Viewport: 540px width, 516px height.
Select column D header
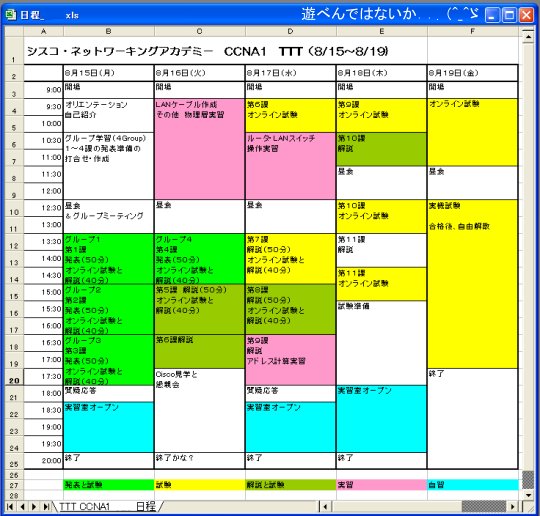coord(290,31)
